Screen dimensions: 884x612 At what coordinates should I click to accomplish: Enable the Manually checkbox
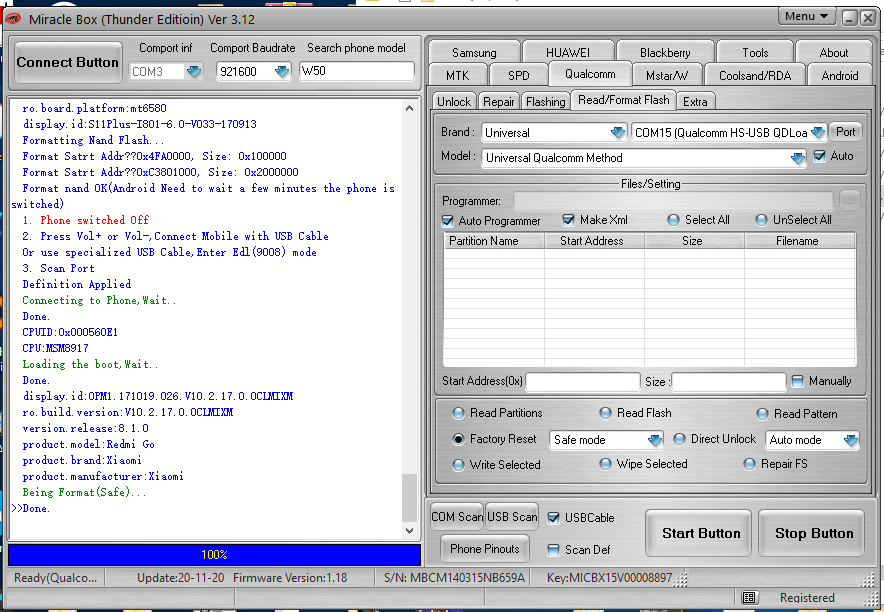pyautogui.click(x=797, y=381)
